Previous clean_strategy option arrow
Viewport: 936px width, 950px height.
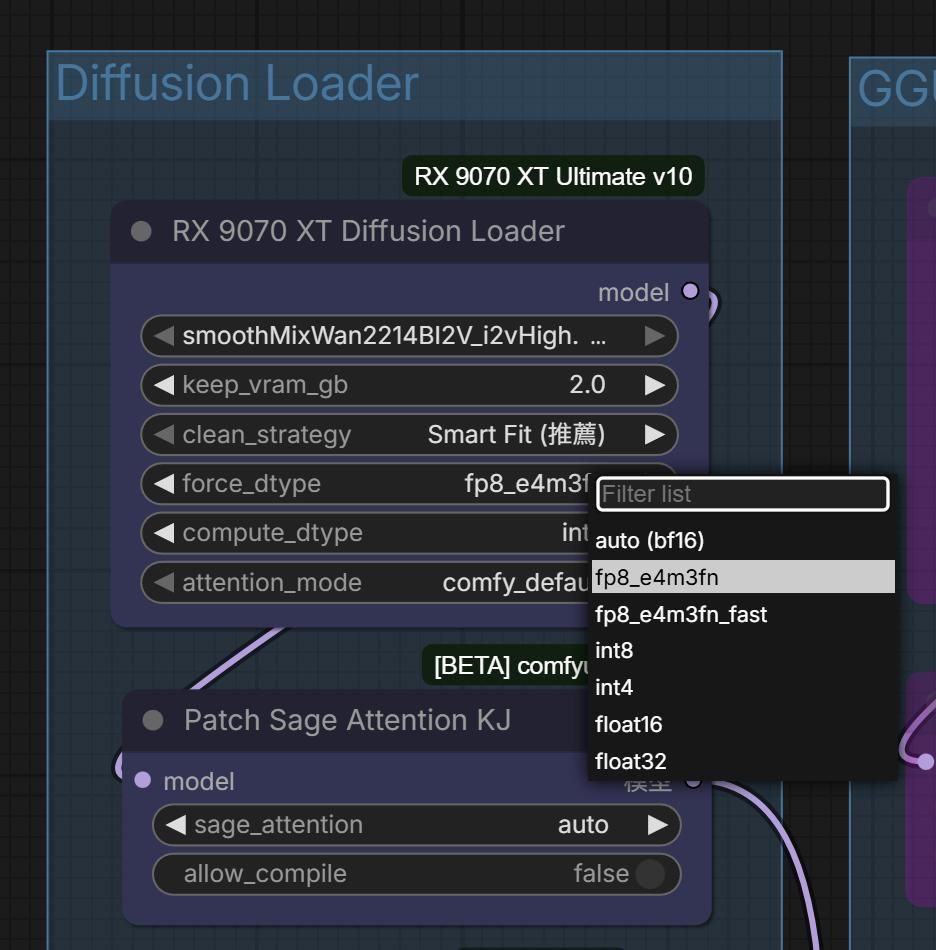164,434
